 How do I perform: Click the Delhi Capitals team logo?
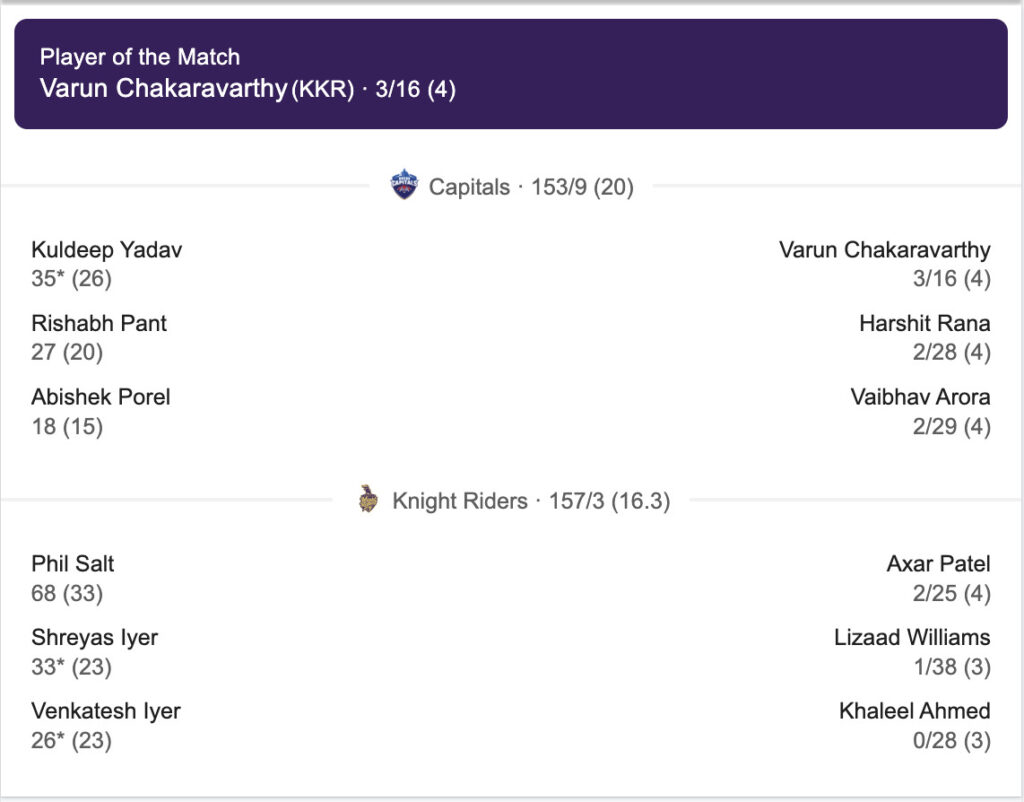click(404, 186)
